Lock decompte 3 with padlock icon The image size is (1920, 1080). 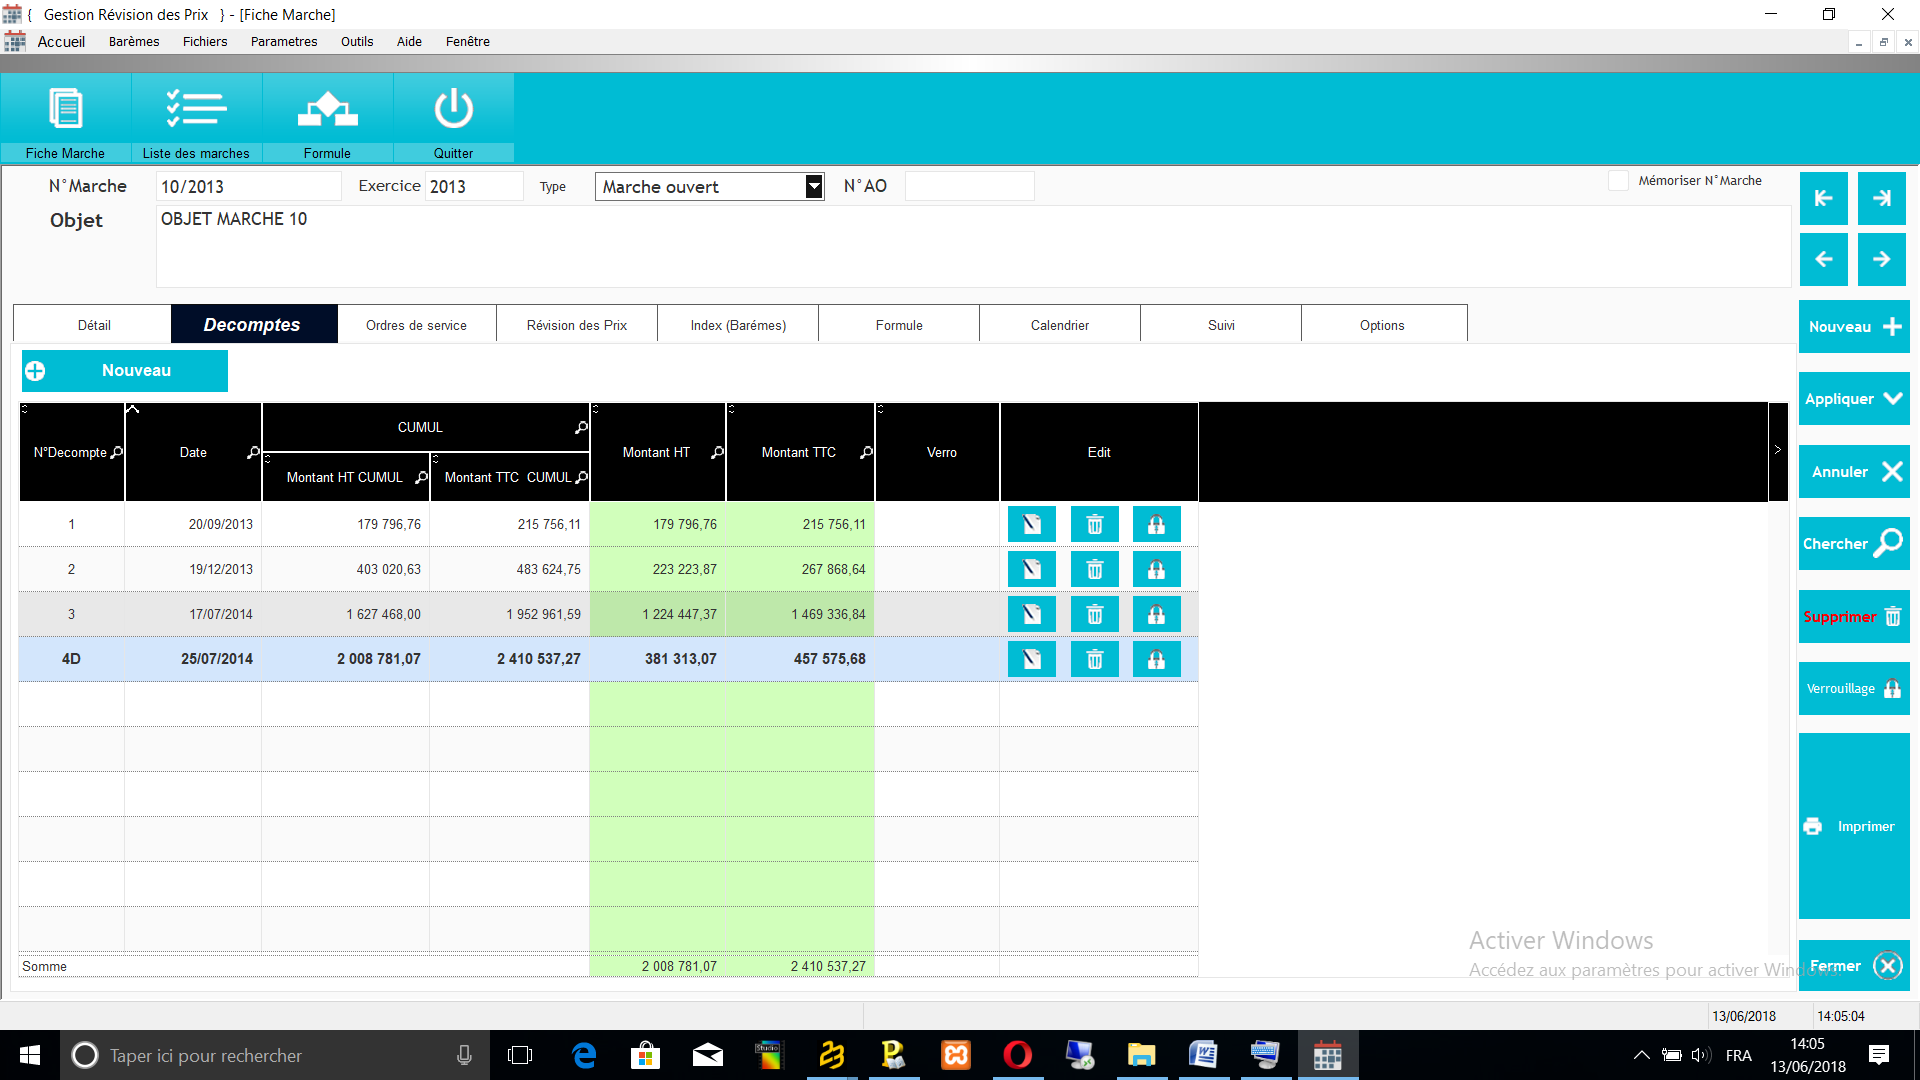1156,614
